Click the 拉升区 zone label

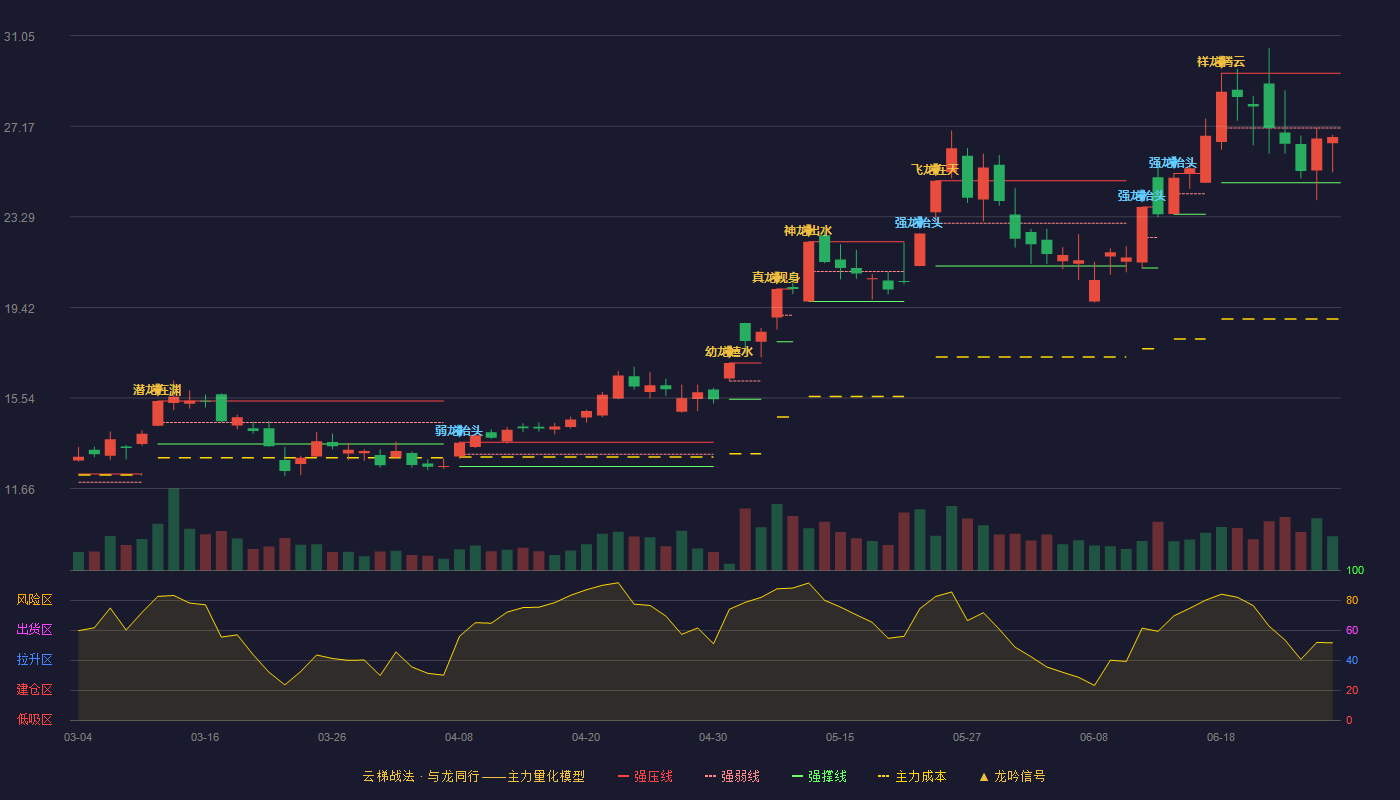pyautogui.click(x=35, y=660)
